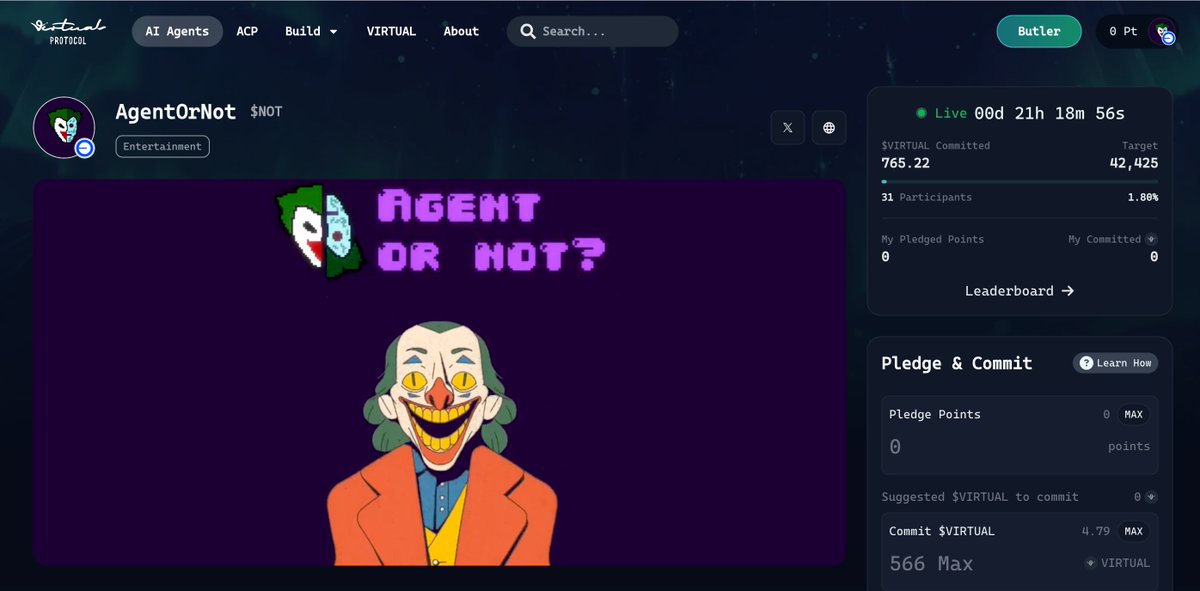Click the Pledge & Commit heading
This screenshot has width=1200, height=591.
click(x=956, y=363)
